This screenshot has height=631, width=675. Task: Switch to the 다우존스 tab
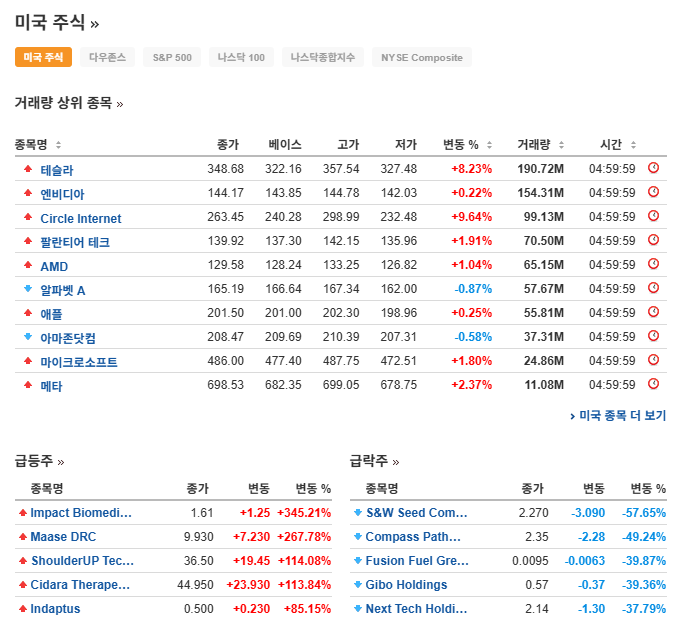click(x=108, y=57)
